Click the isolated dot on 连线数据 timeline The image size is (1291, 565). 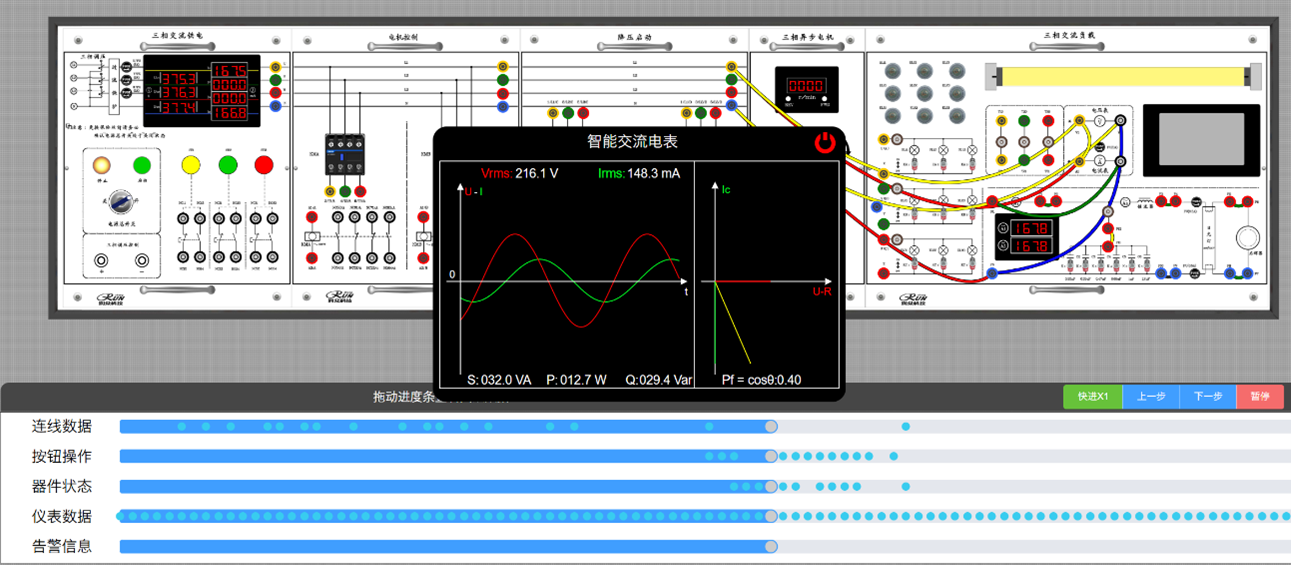[x=906, y=427]
